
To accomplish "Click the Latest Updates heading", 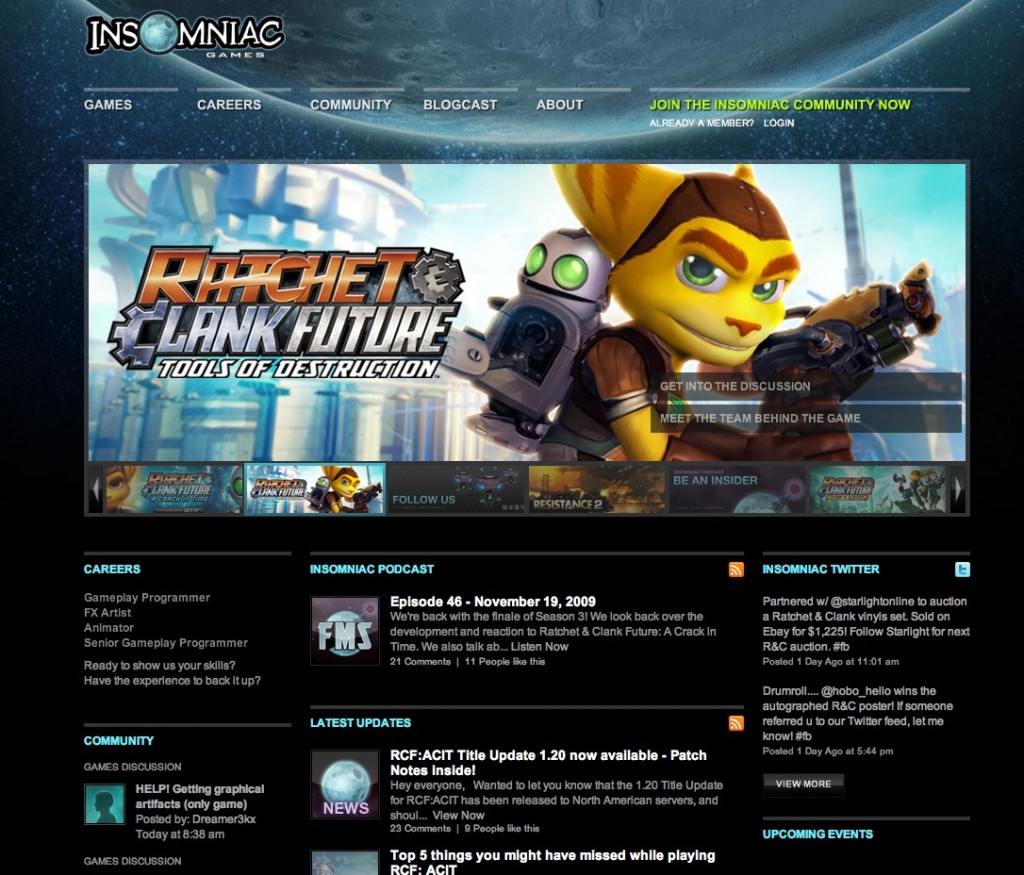I will [360, 723].
